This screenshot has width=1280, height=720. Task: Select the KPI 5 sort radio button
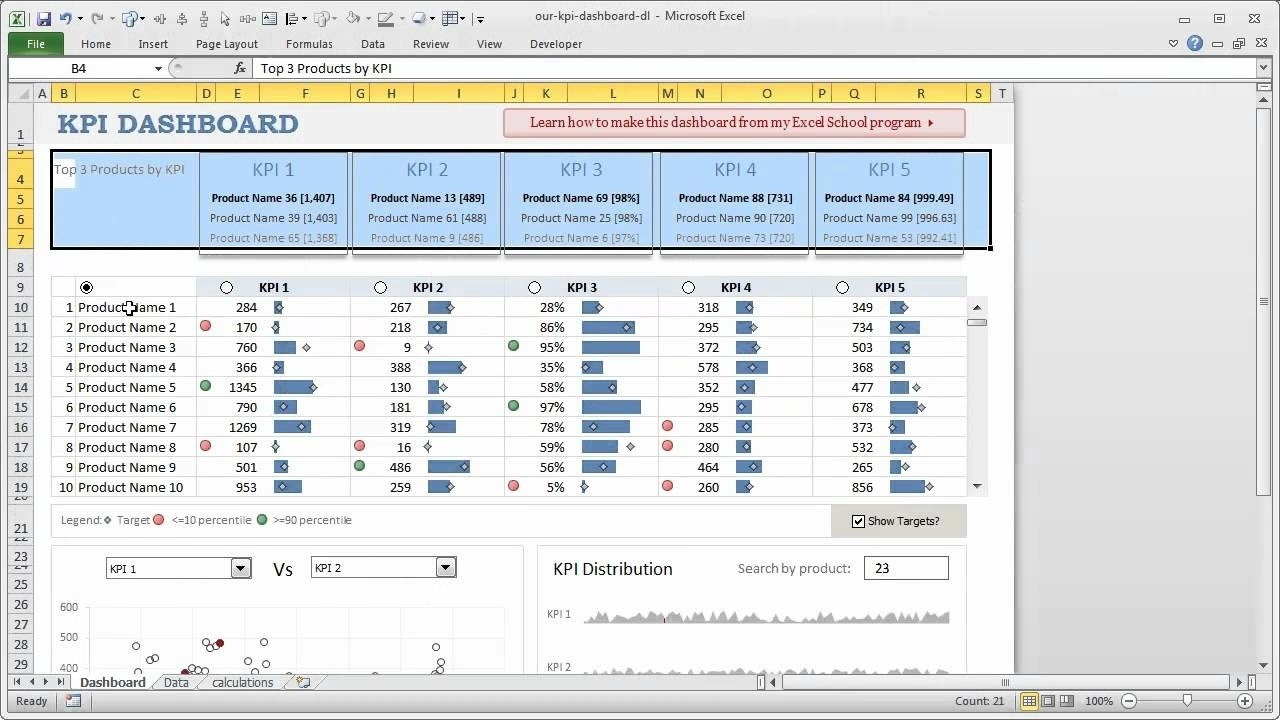coord(842,287)
